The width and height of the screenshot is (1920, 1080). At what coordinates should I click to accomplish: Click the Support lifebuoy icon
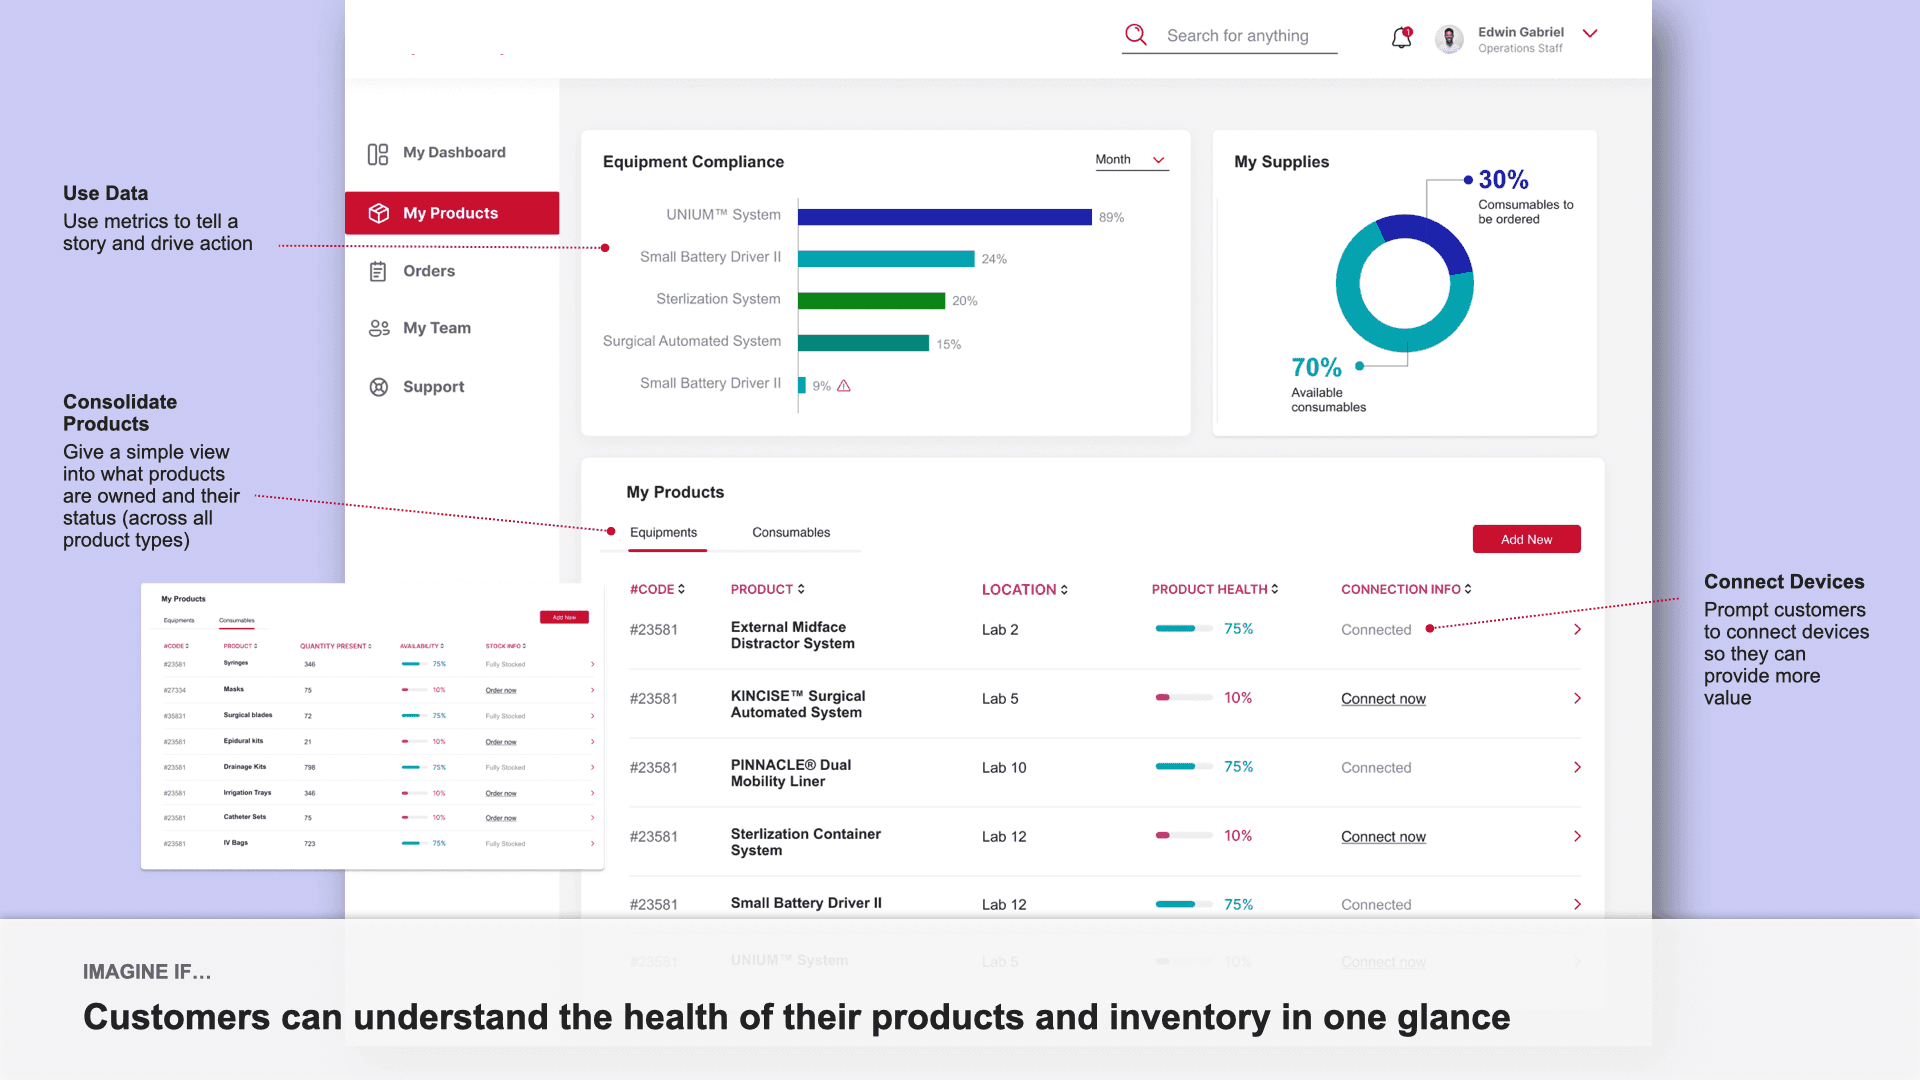tap(378, 387)
